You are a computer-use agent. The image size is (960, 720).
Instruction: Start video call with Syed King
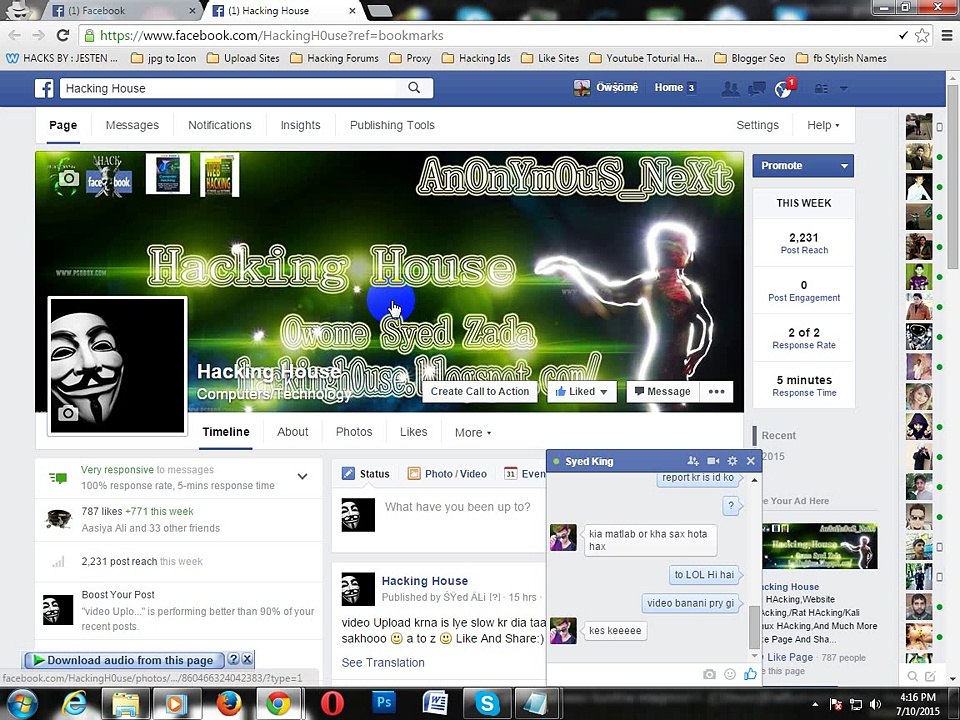713,461
